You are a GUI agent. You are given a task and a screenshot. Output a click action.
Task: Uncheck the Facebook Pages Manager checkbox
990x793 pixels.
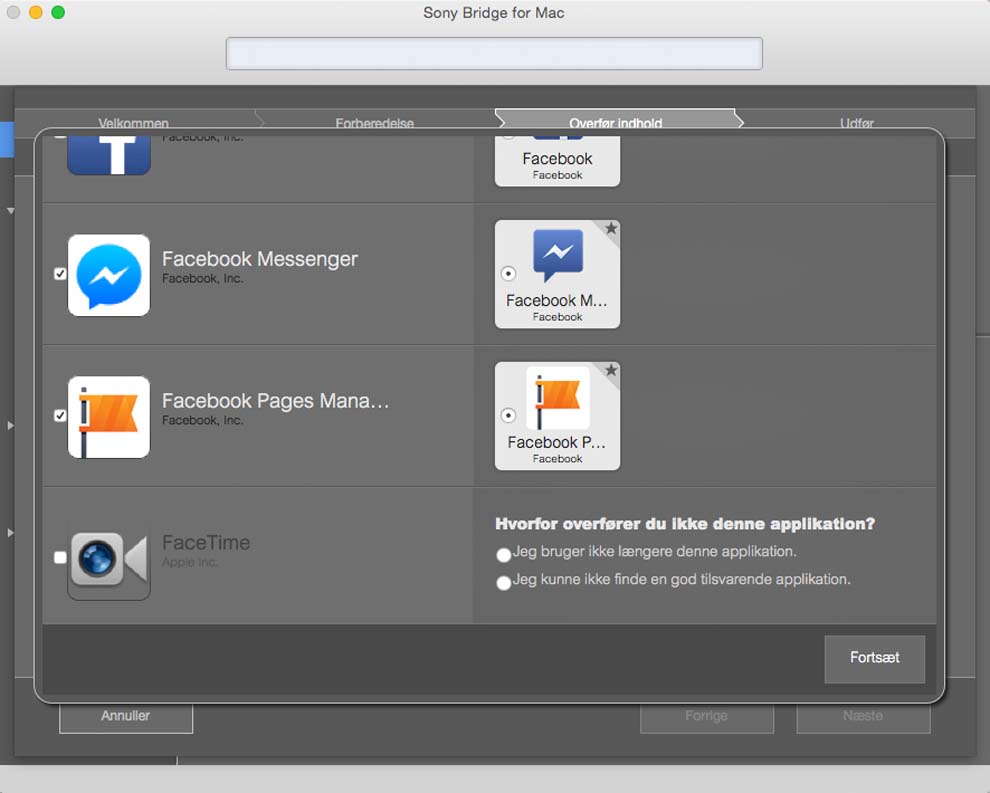[60, 415]
